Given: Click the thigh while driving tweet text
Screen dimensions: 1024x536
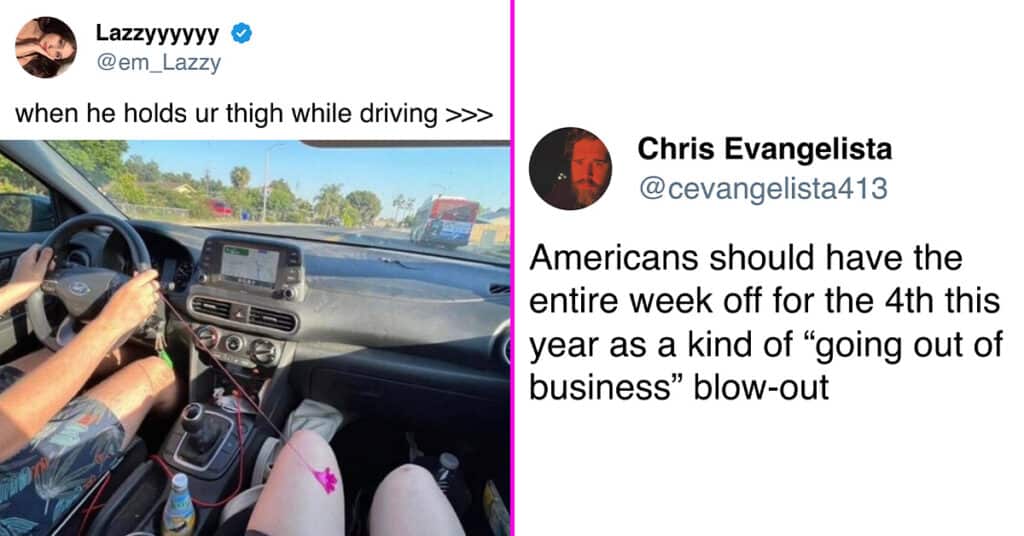Looking at the screenshot, I should (253, 114).
